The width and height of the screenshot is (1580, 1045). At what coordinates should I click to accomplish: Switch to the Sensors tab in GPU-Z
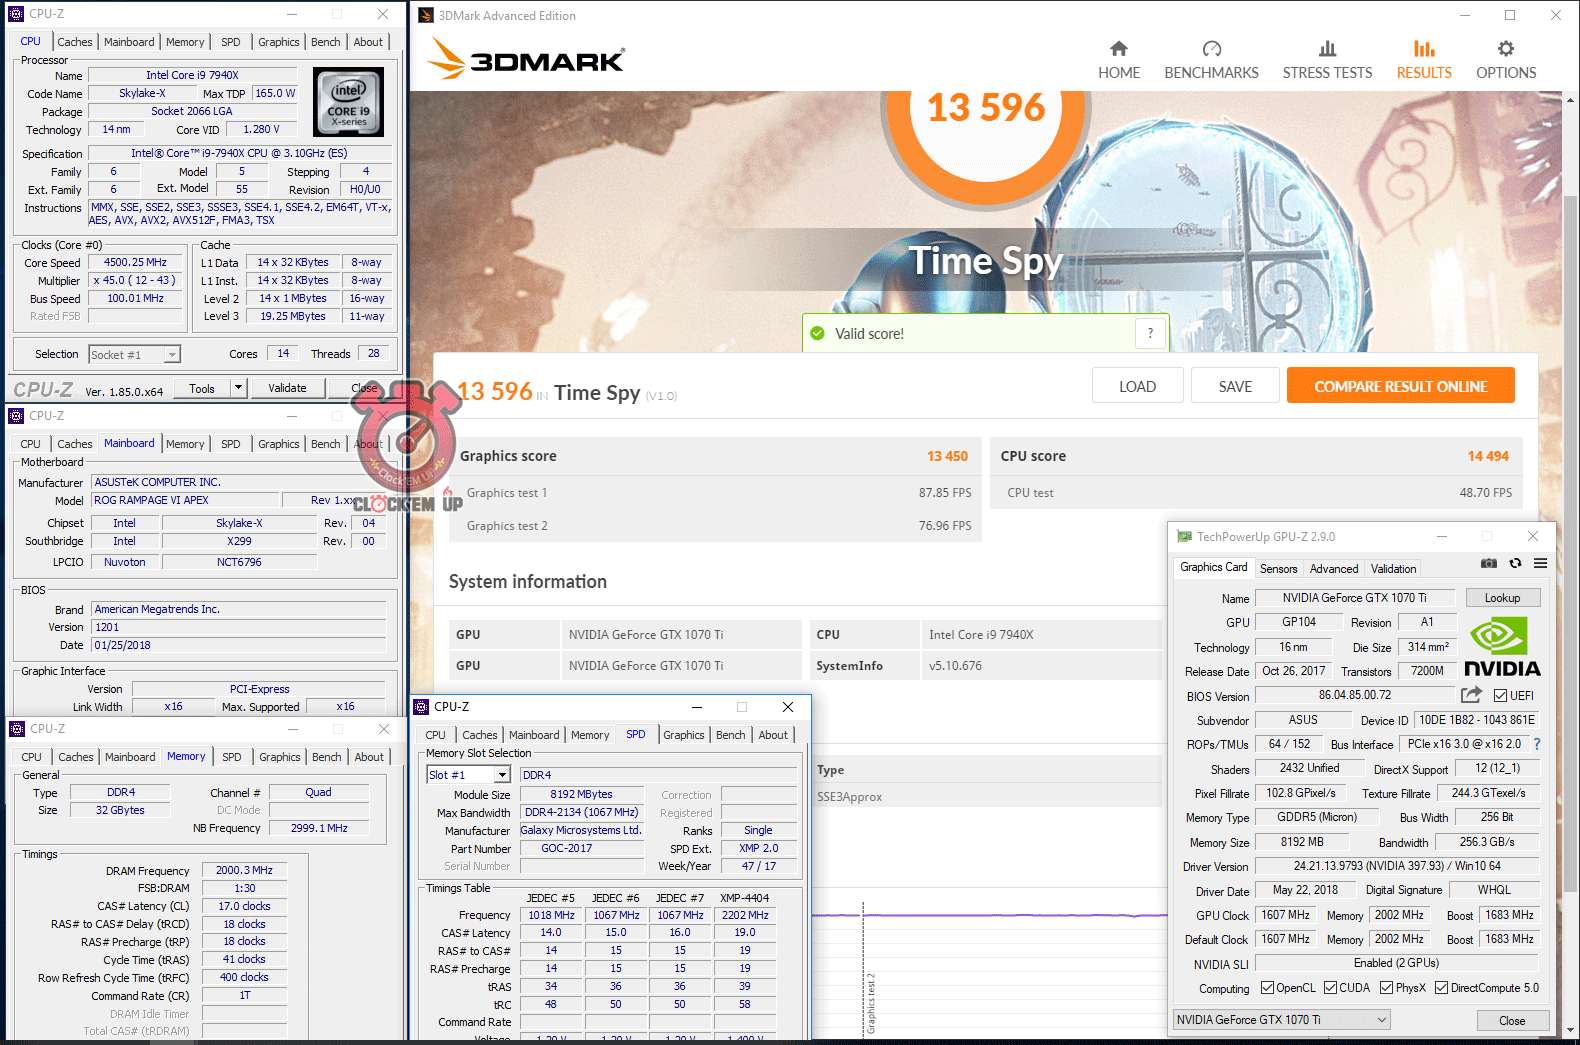[1278, 569]
